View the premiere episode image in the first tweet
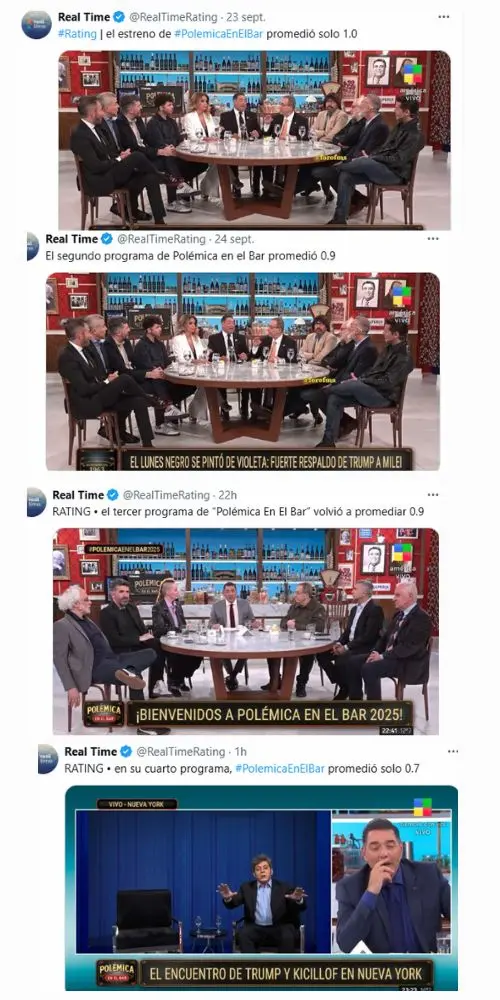This screenshot has height=1000, width=500. click(x=254, y=139)
